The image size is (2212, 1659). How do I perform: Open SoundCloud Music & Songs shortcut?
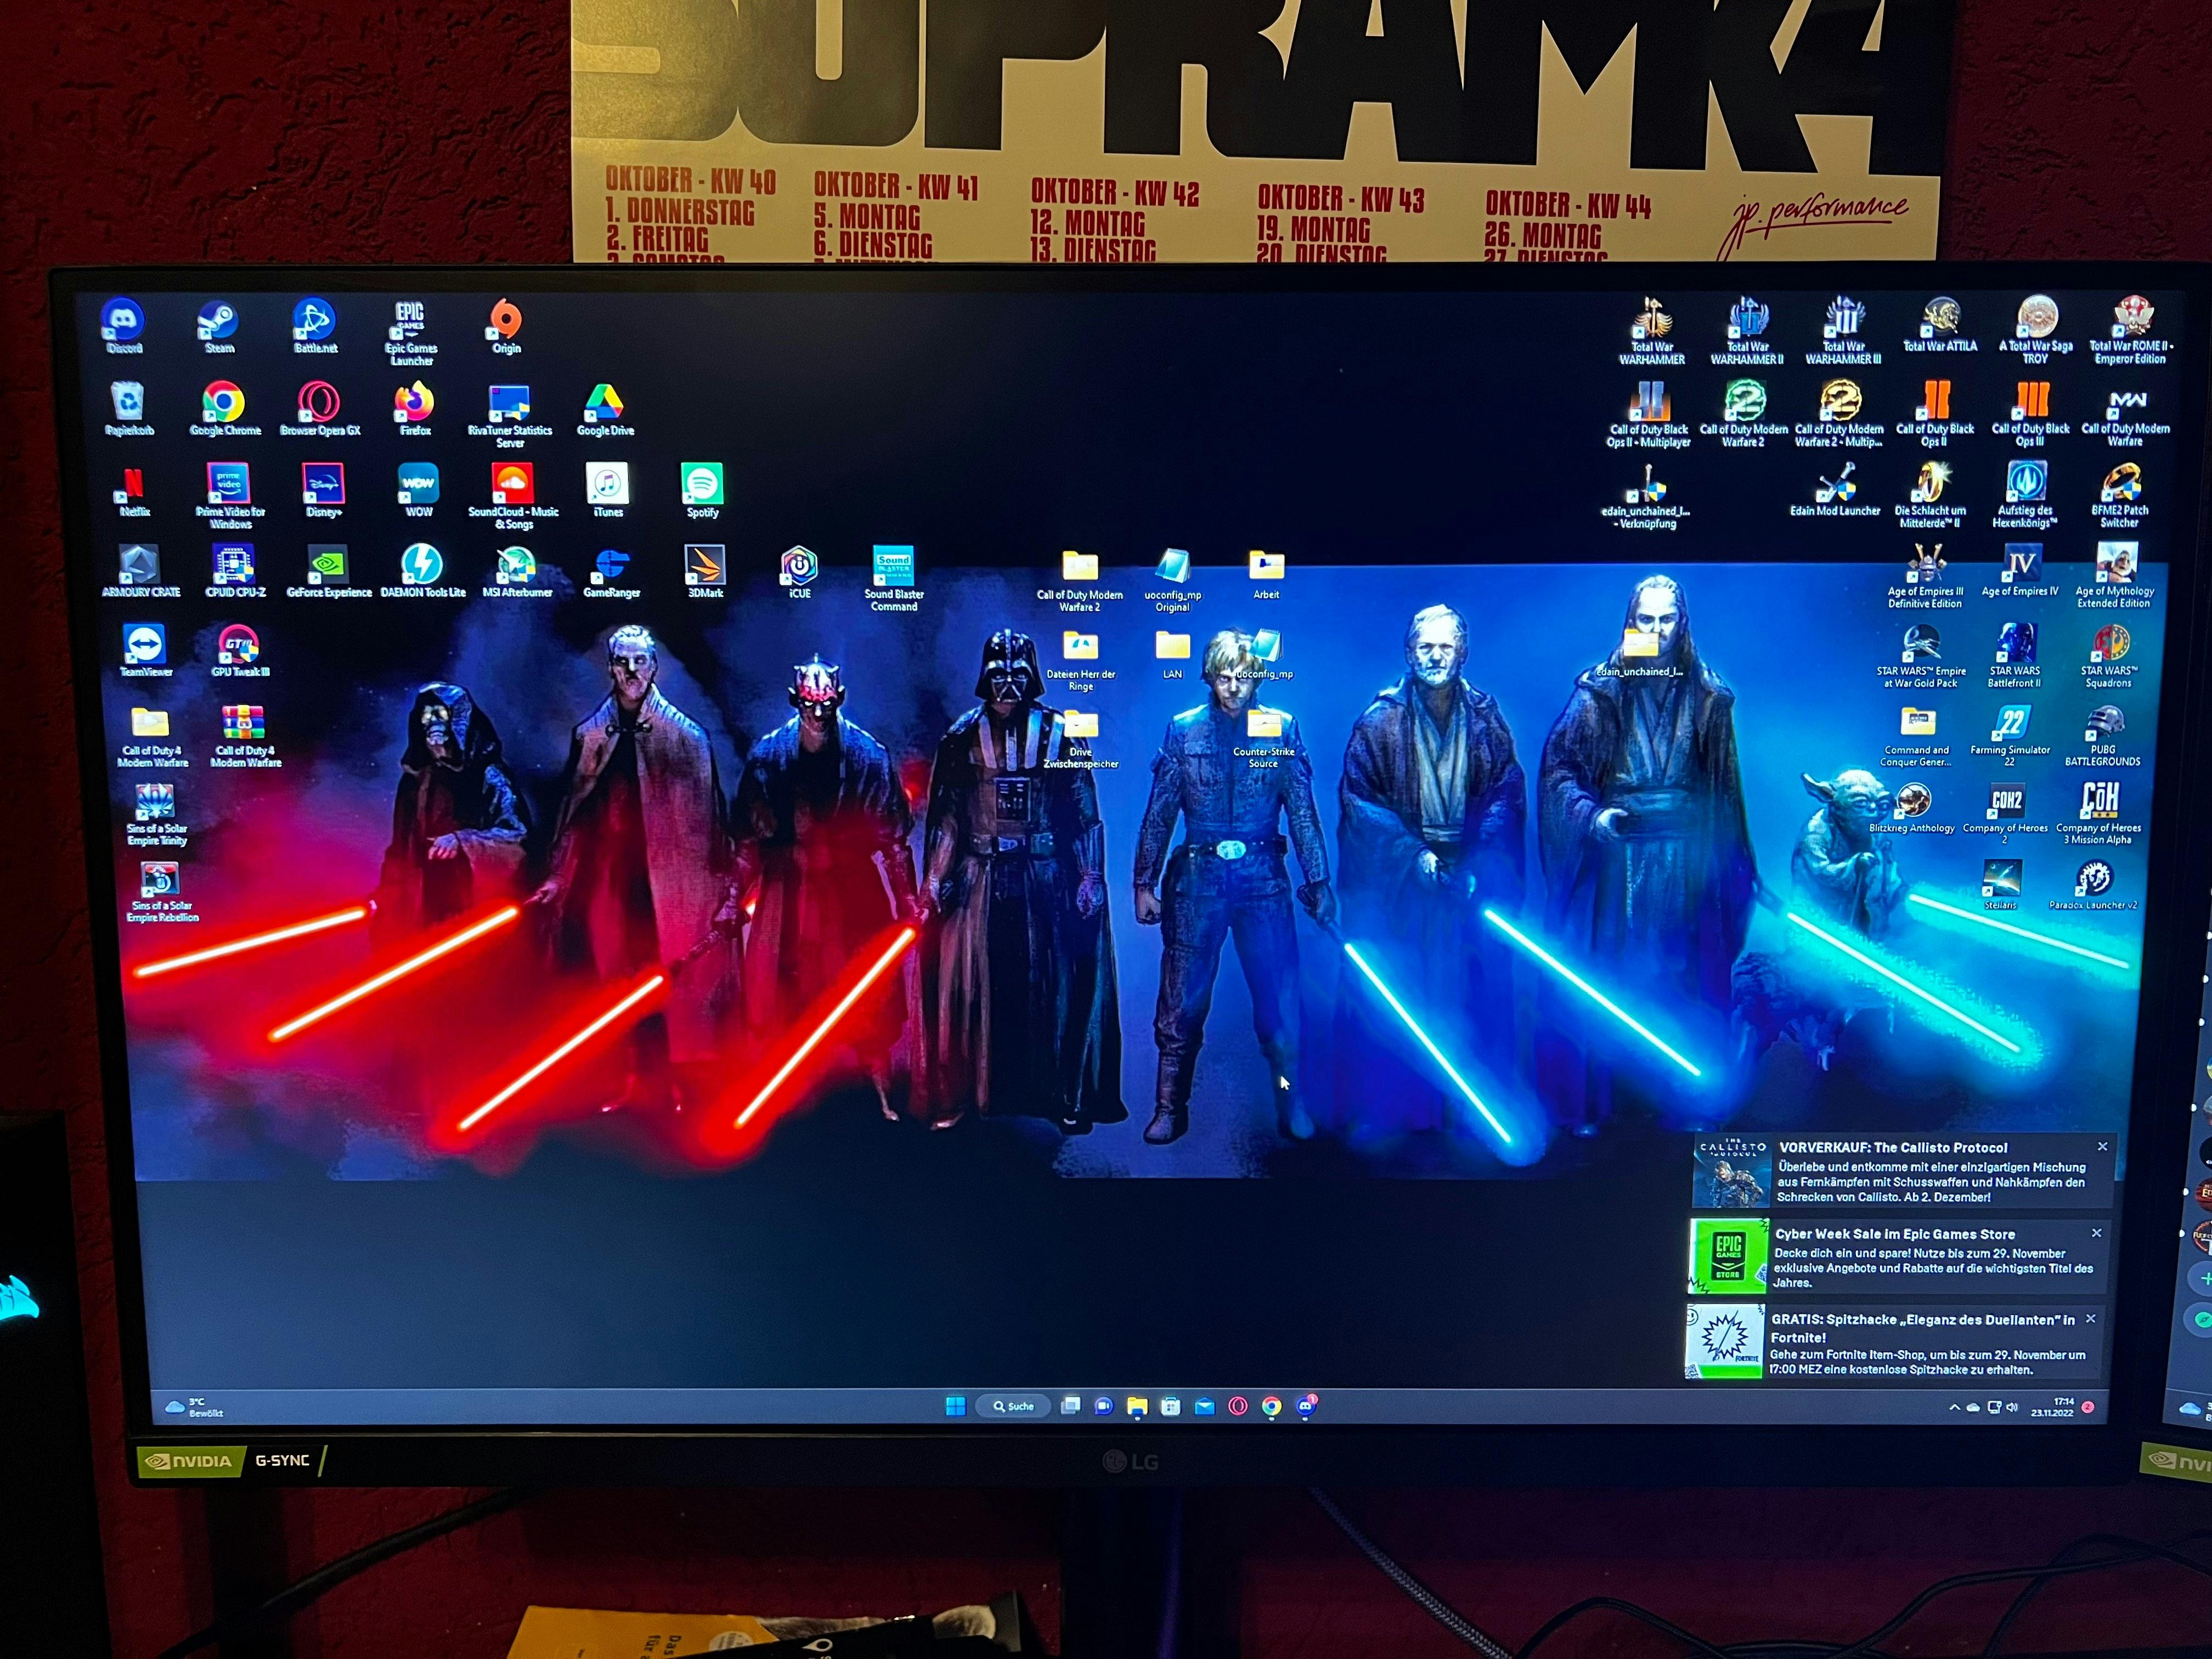click(x=513, y=496)
